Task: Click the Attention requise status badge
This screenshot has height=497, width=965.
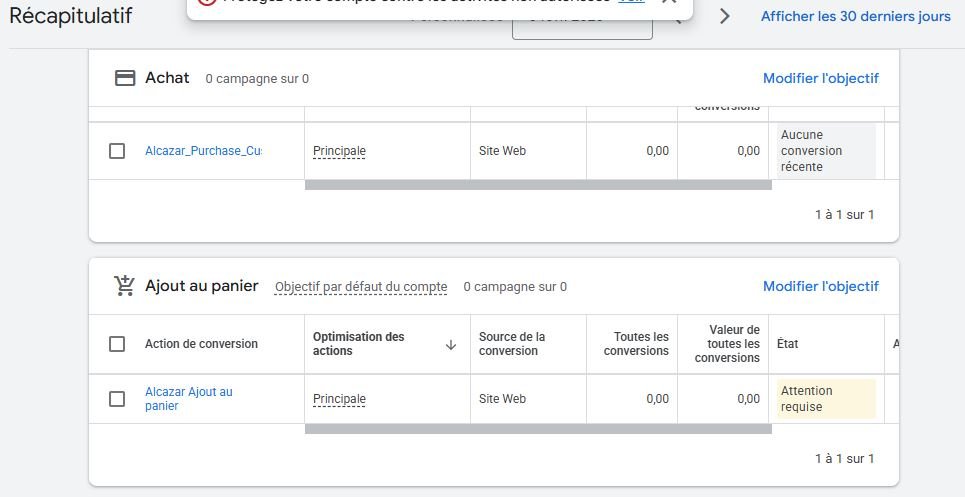Action: (x=826, y=399)
